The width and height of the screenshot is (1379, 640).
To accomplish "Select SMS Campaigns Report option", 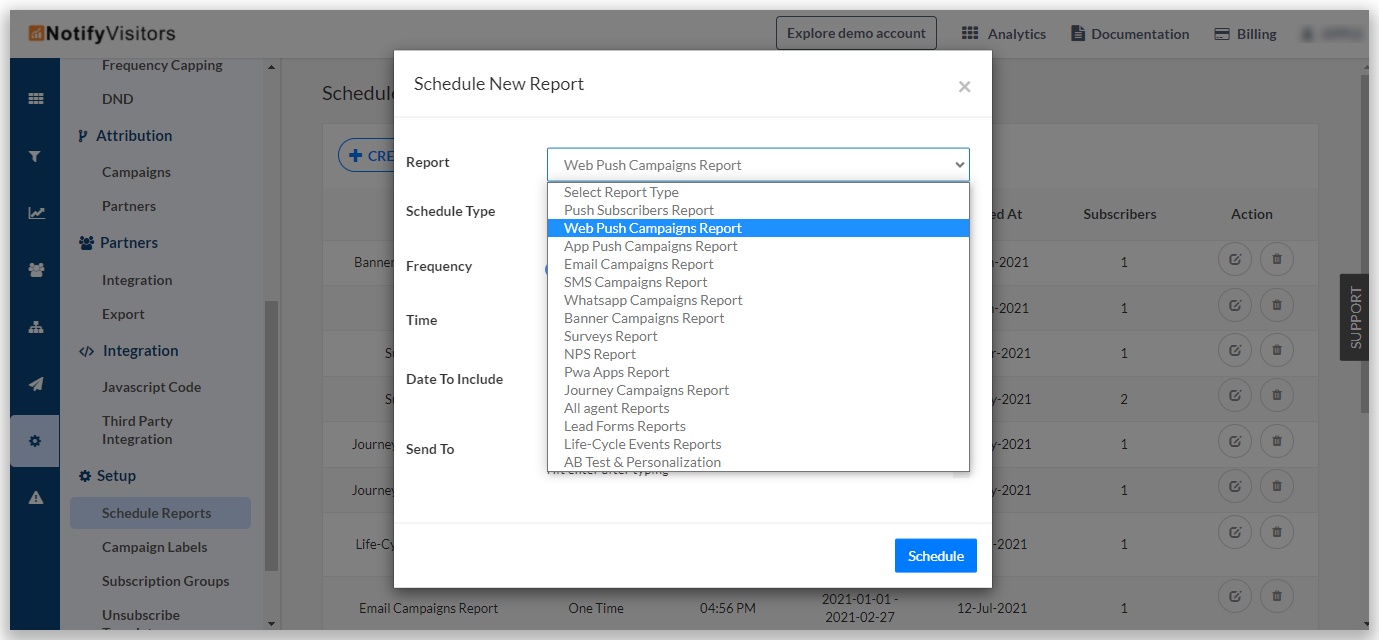I will [758, 282].
